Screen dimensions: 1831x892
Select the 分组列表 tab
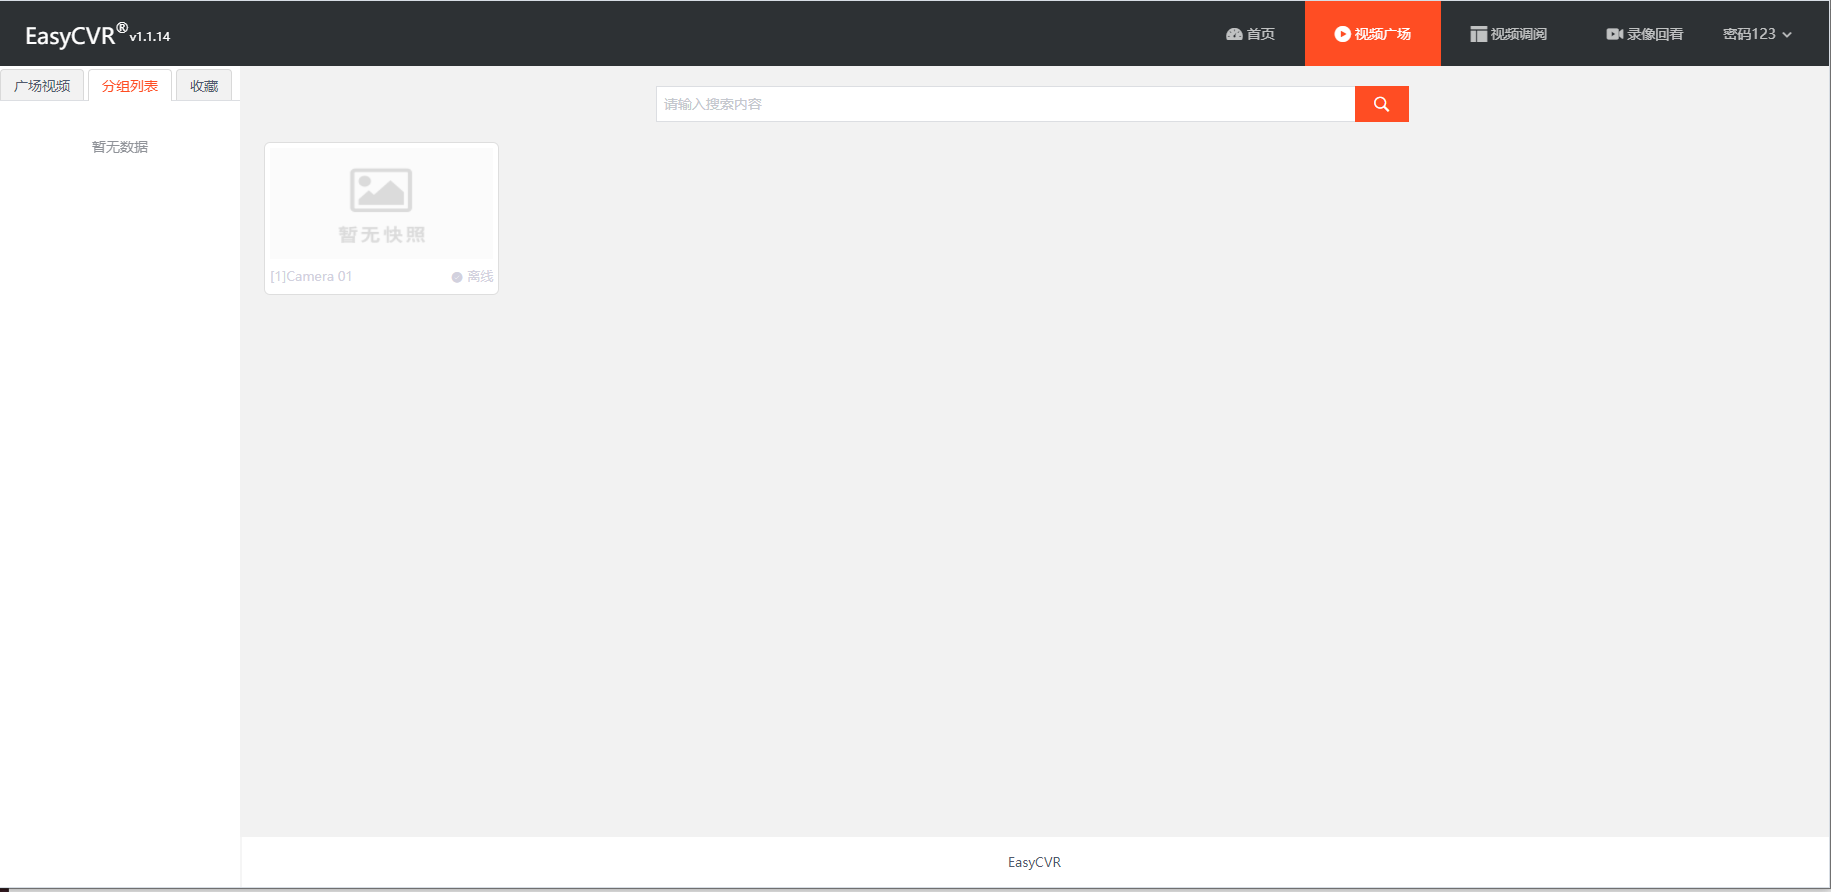coord(130,86)
